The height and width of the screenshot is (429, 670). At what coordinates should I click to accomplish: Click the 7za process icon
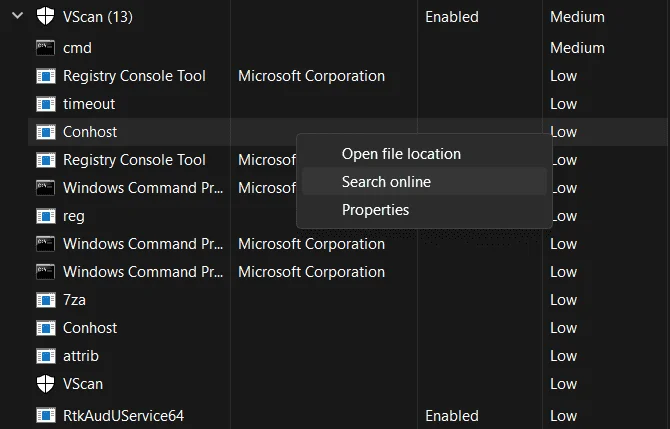pos(45,300)
